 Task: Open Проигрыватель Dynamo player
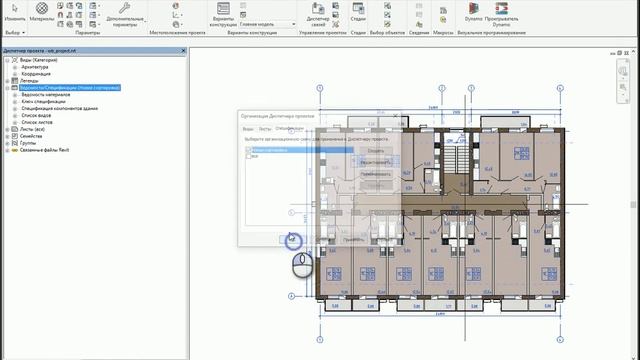(x=501, y=15)
